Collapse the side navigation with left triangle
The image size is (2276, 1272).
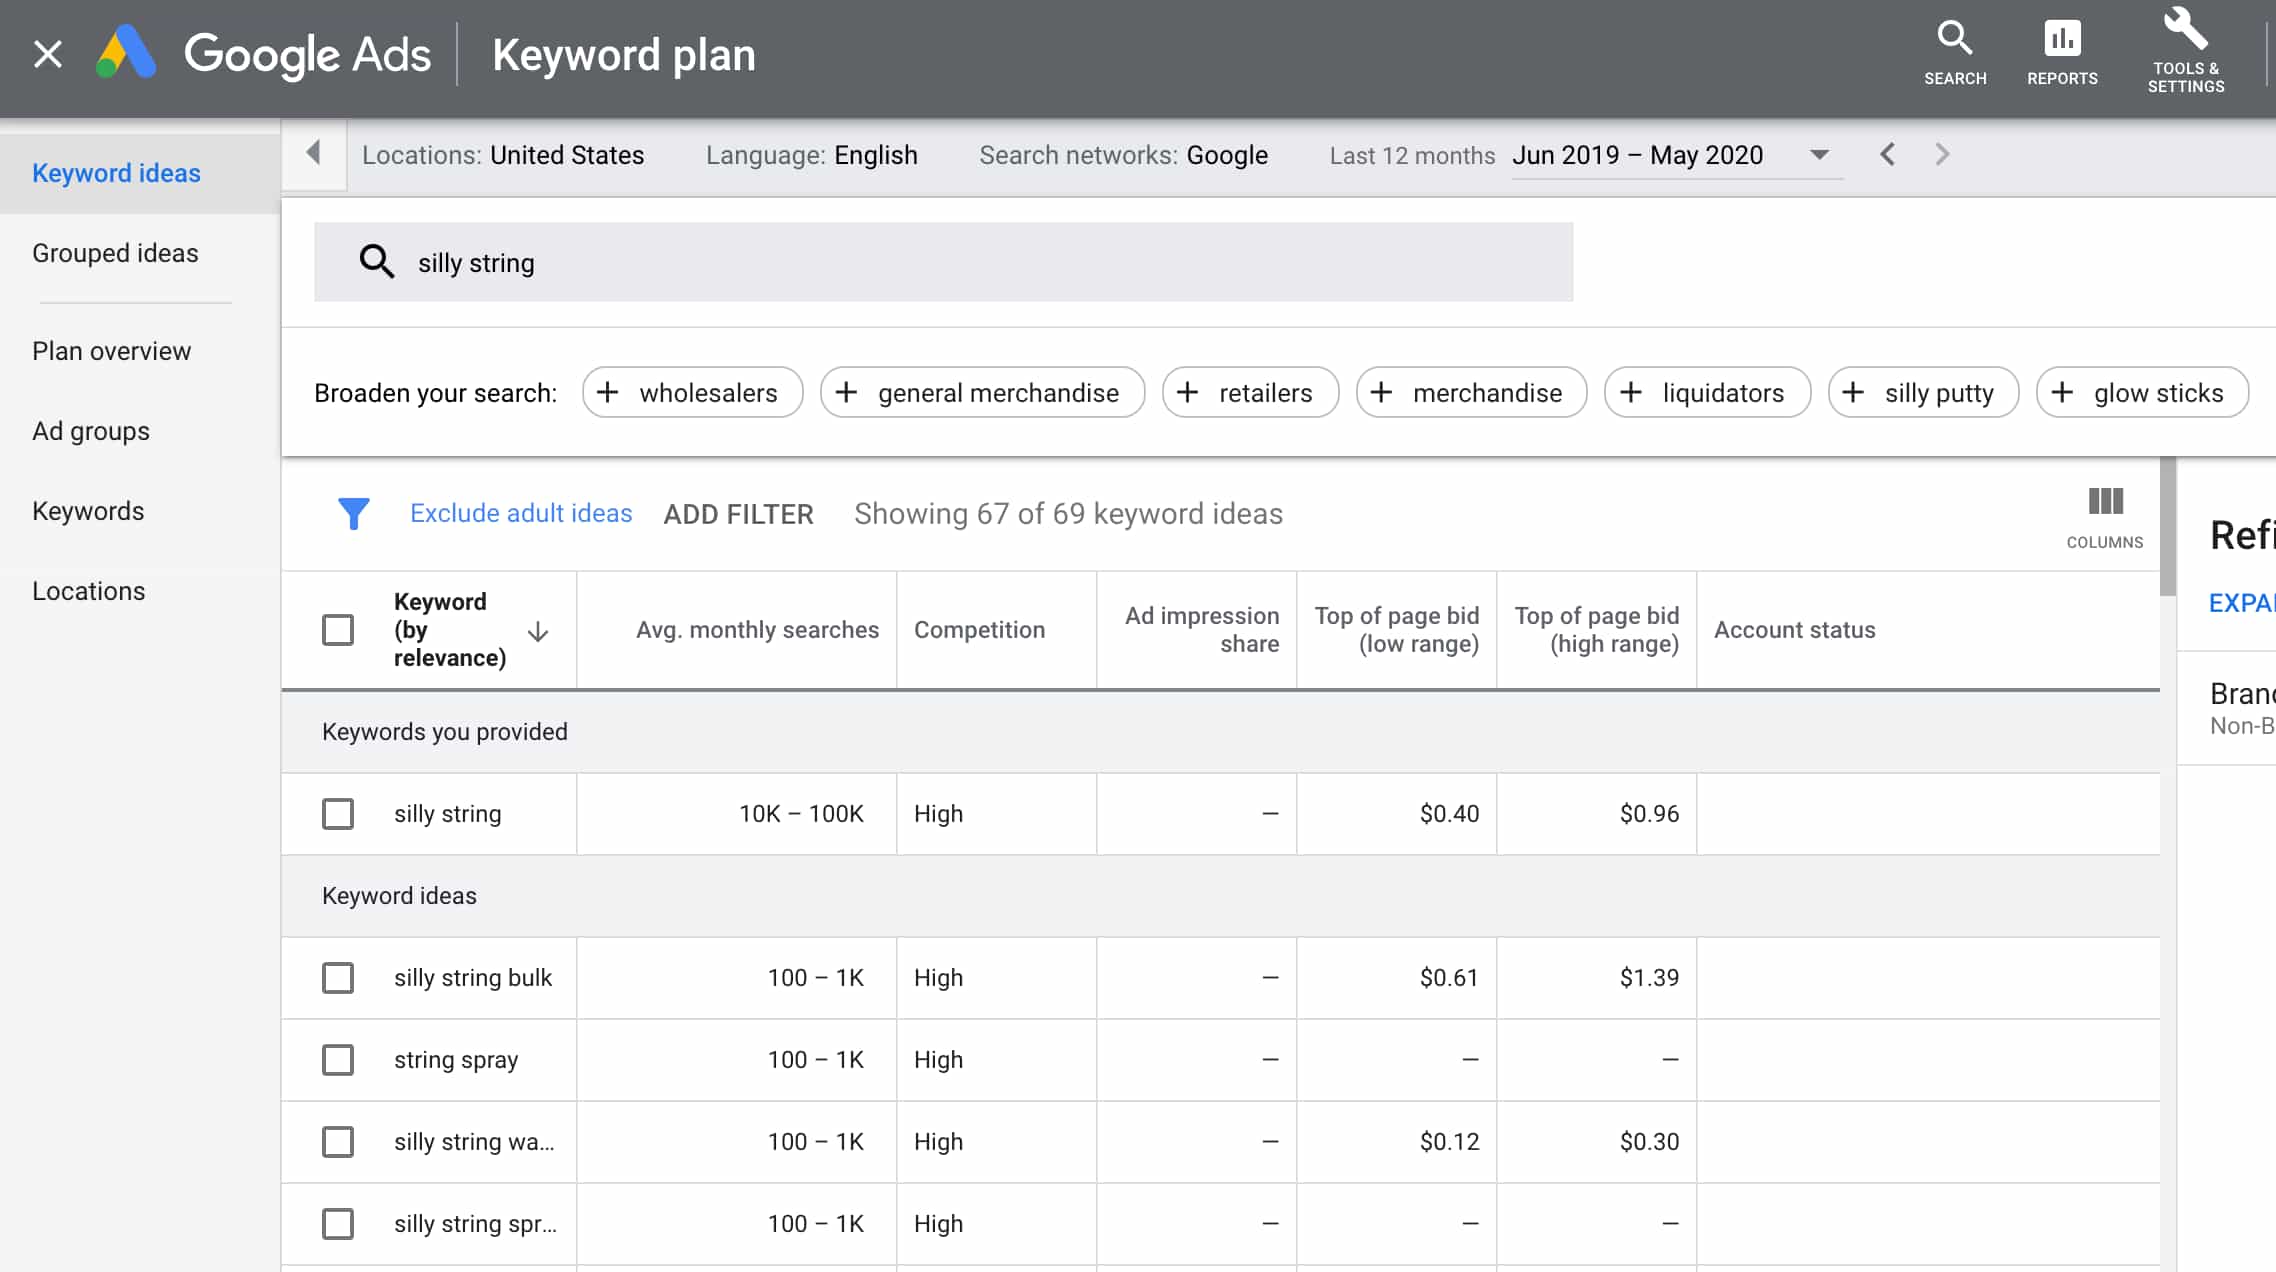pyautogui.click(x=313, y=153)
